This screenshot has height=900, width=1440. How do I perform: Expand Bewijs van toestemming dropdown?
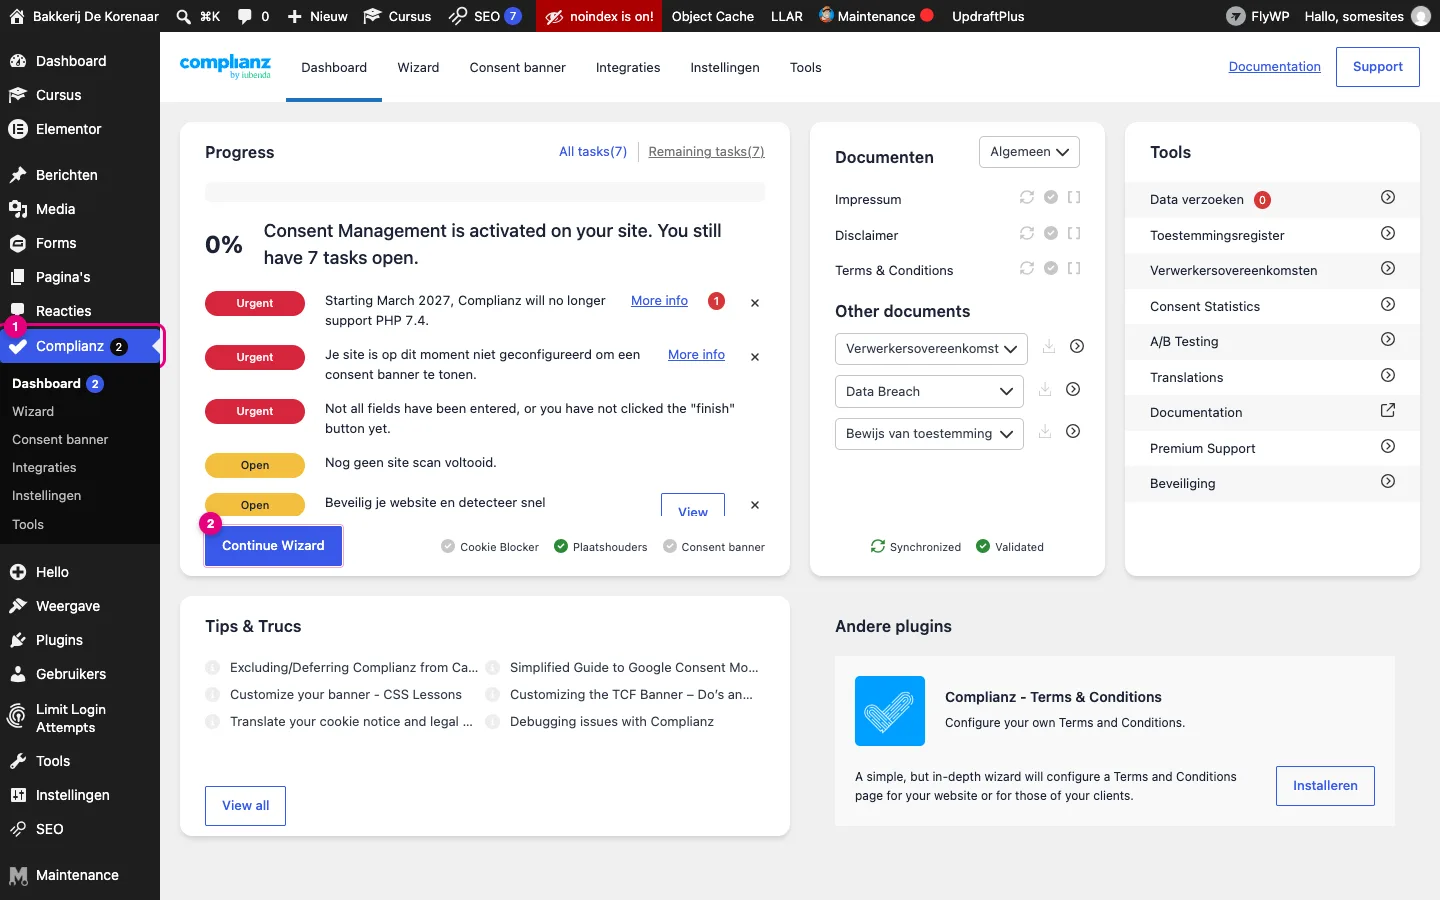pyautogui.click(x=929, y=433)
